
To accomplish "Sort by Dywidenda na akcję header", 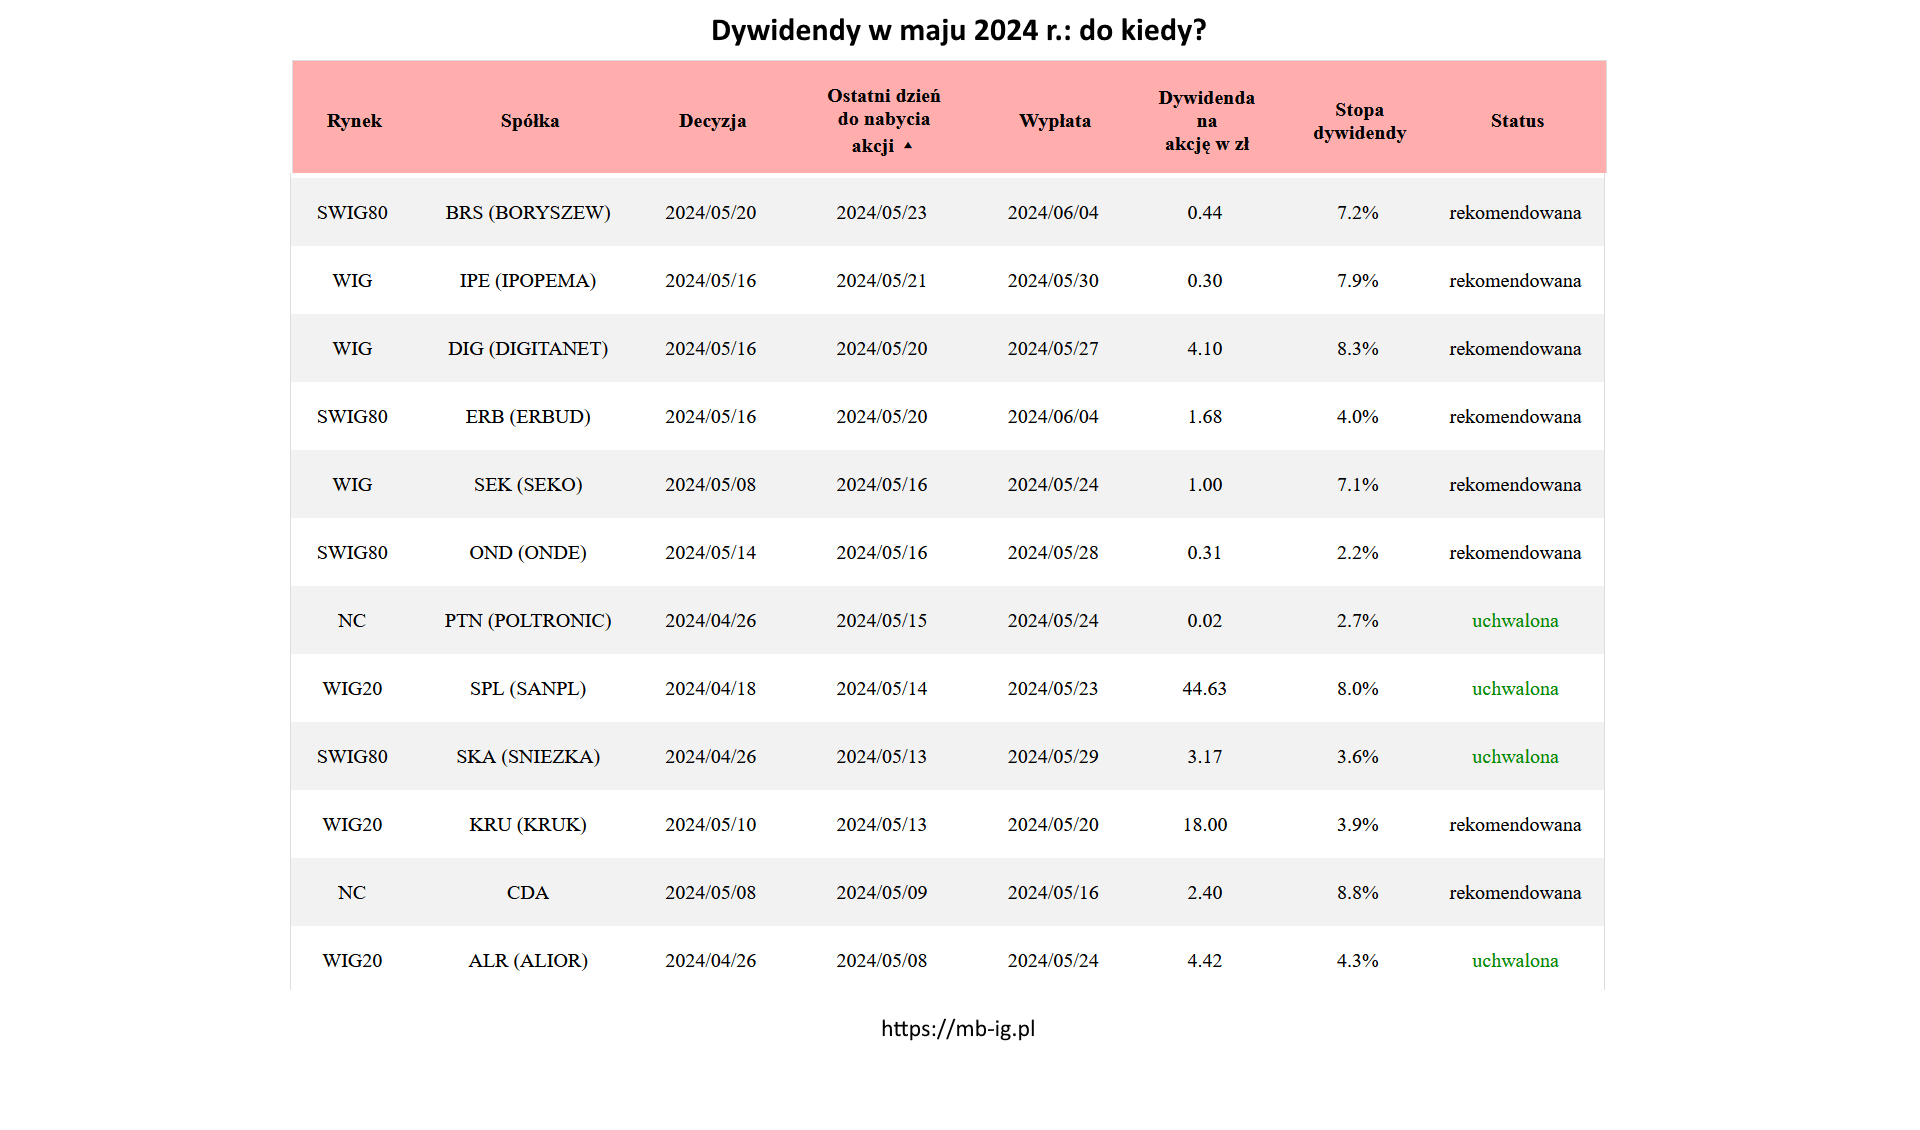I will coord(1206,121).
